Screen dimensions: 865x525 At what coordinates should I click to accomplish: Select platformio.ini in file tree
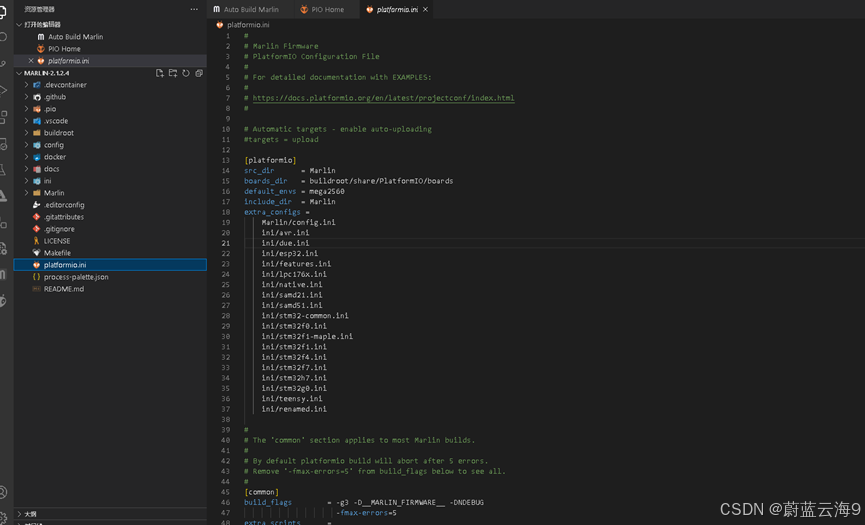[110, 265]
